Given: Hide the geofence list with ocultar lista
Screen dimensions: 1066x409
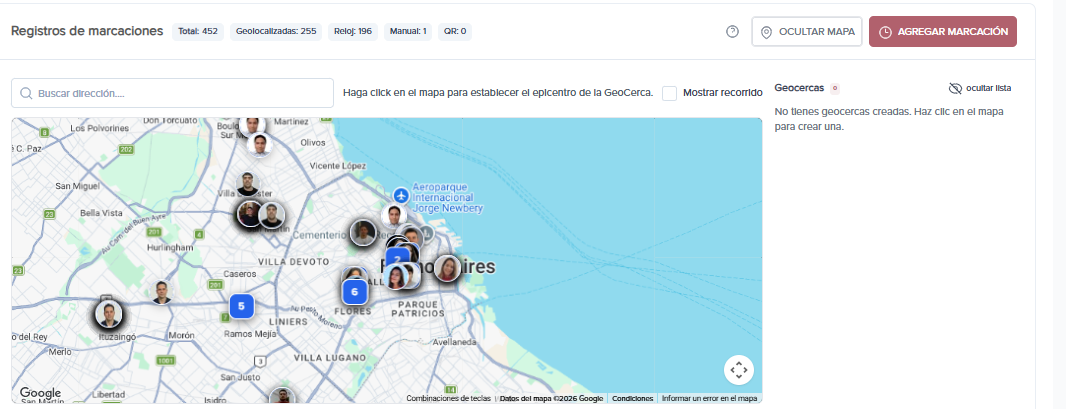Looking at the screenshot, I should [x=980, y=88].
